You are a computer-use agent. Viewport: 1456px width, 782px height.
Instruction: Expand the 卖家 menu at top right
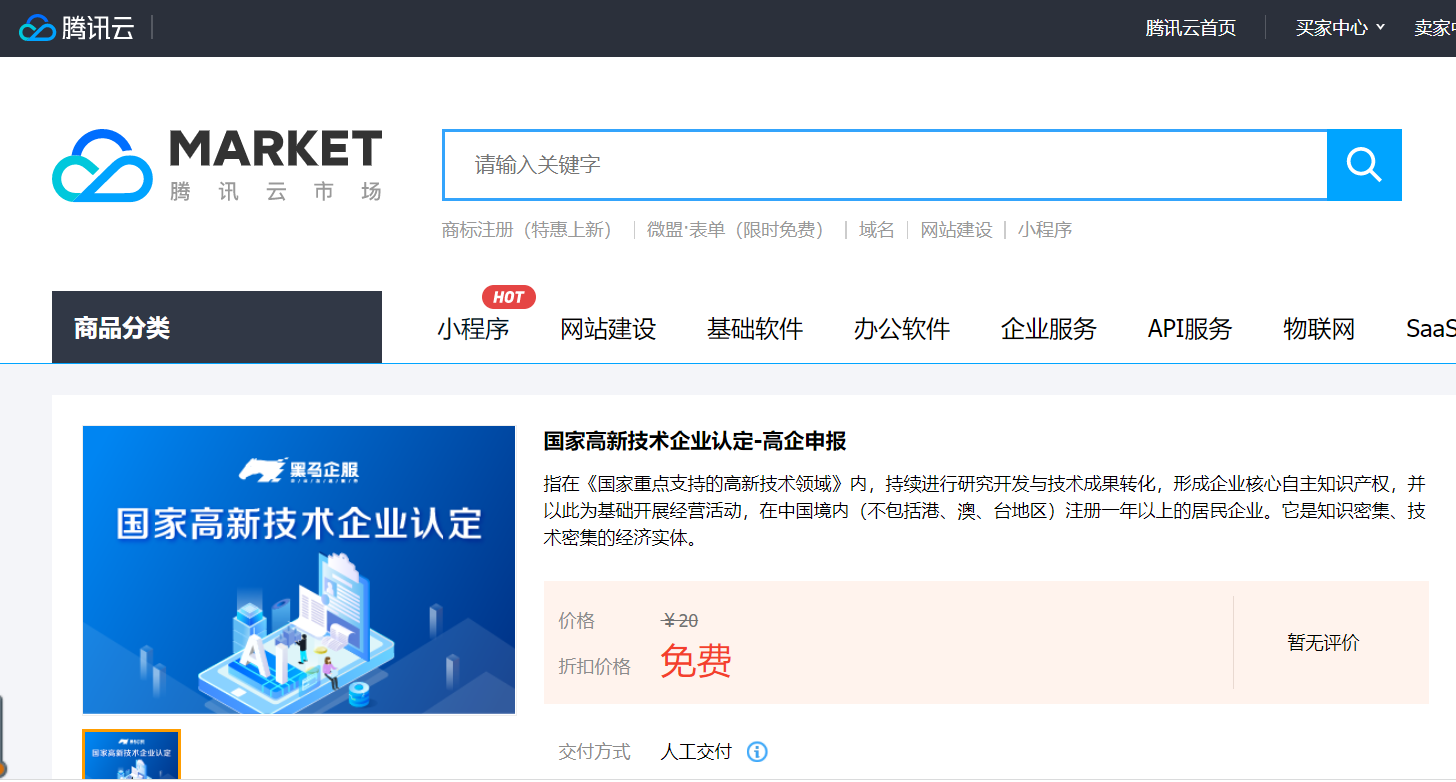click(1432, 27)
